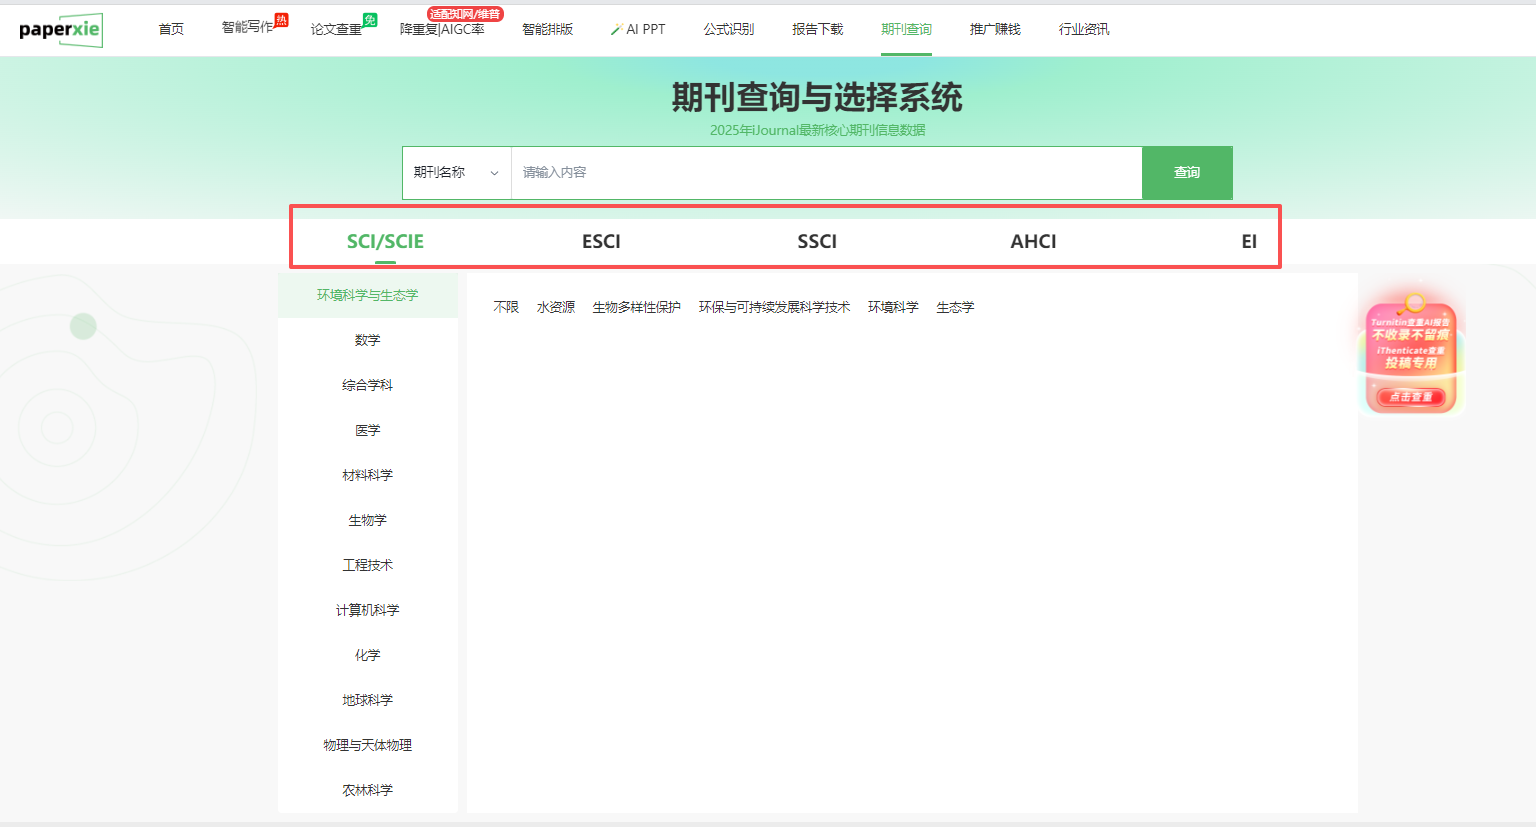This screenshot has width=1536, height=827.
Task: Go to 论文查重 in navigation bar
Action: pos(337,29)
